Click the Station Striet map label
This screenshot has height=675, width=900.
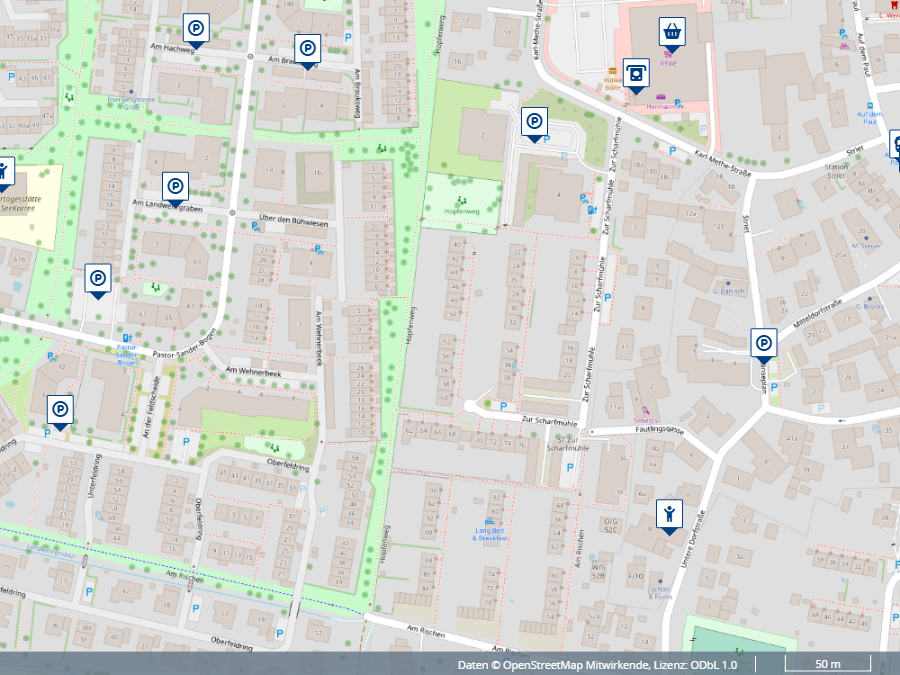[835, 171]
